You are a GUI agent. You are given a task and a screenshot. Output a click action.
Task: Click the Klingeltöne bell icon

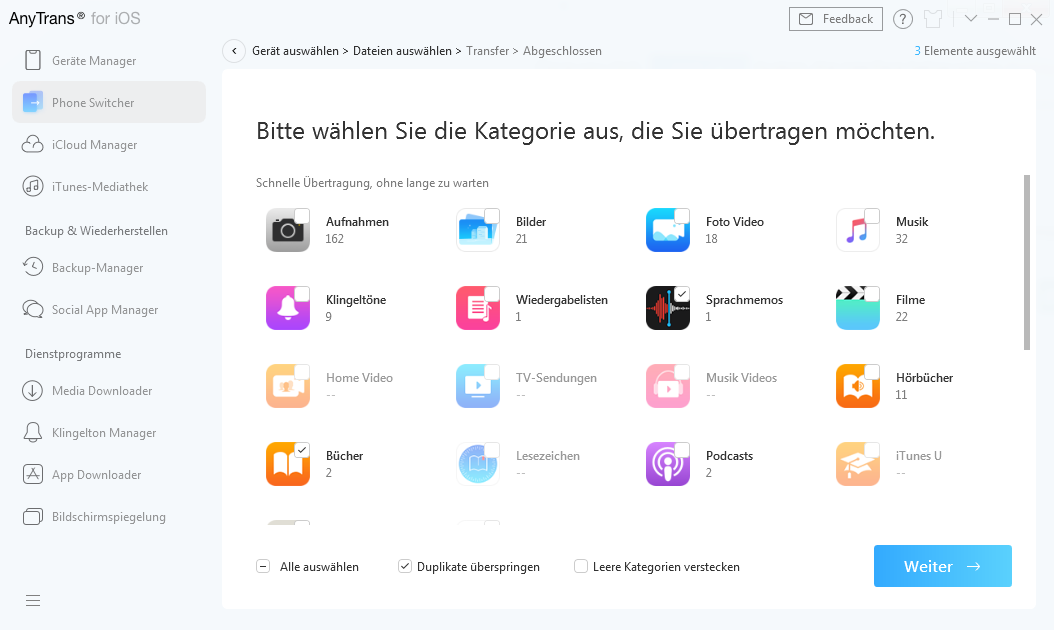coord(288,308)
